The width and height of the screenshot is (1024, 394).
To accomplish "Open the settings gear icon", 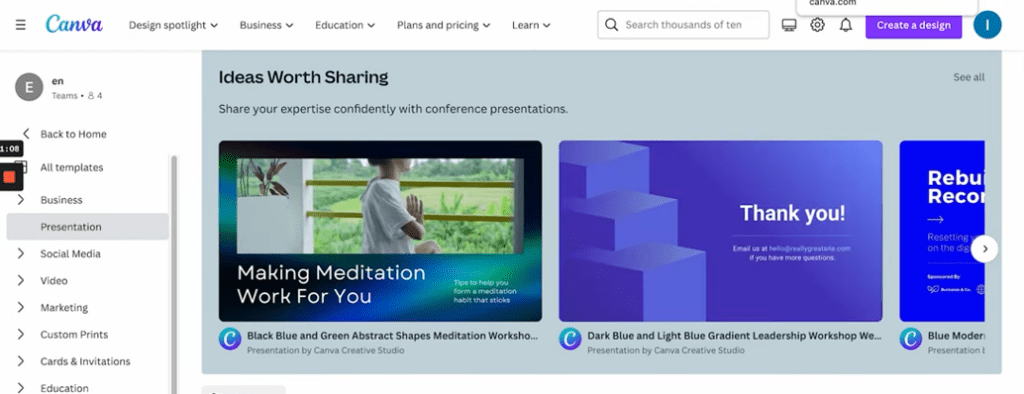I will click(817, 25).
